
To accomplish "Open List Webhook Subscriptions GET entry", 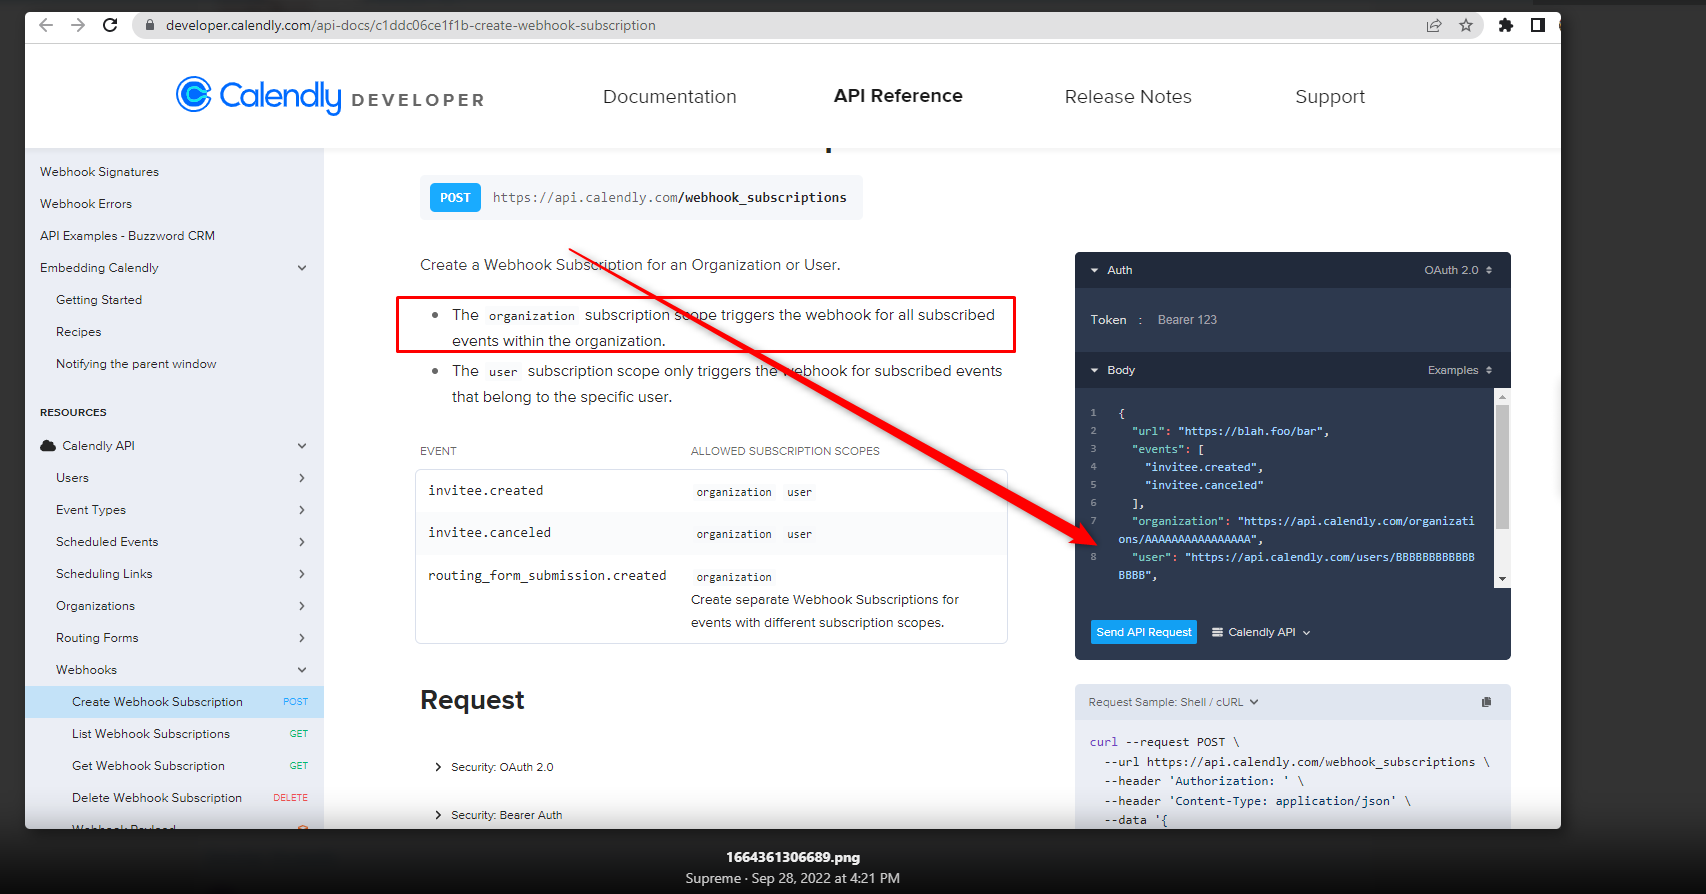I will click(x=174, y=734).
